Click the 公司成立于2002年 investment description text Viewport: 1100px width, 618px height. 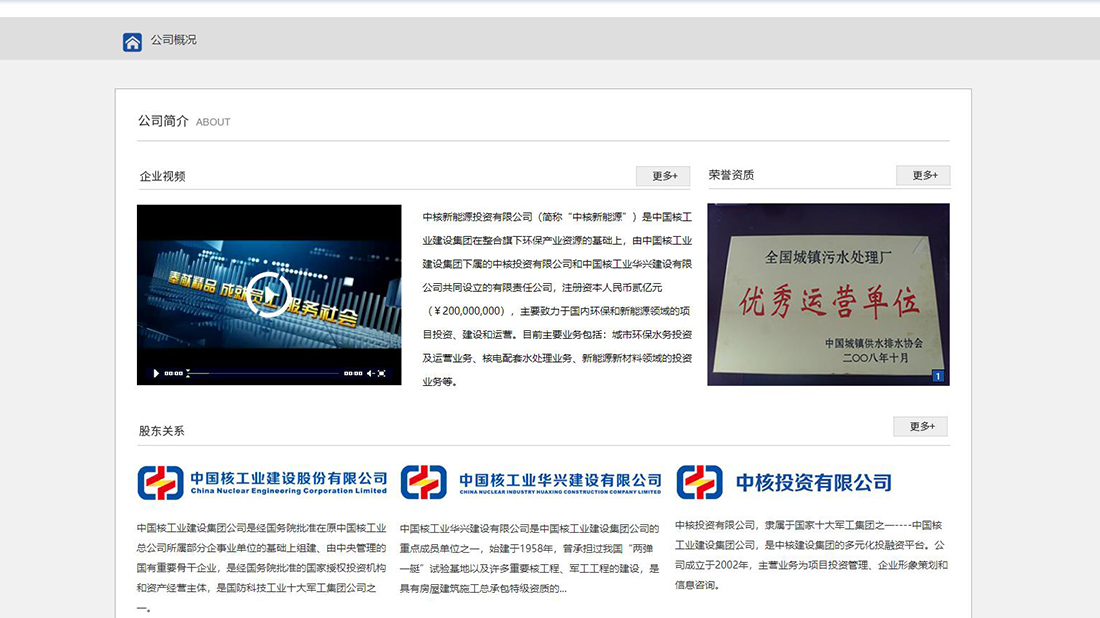point(811,555)
